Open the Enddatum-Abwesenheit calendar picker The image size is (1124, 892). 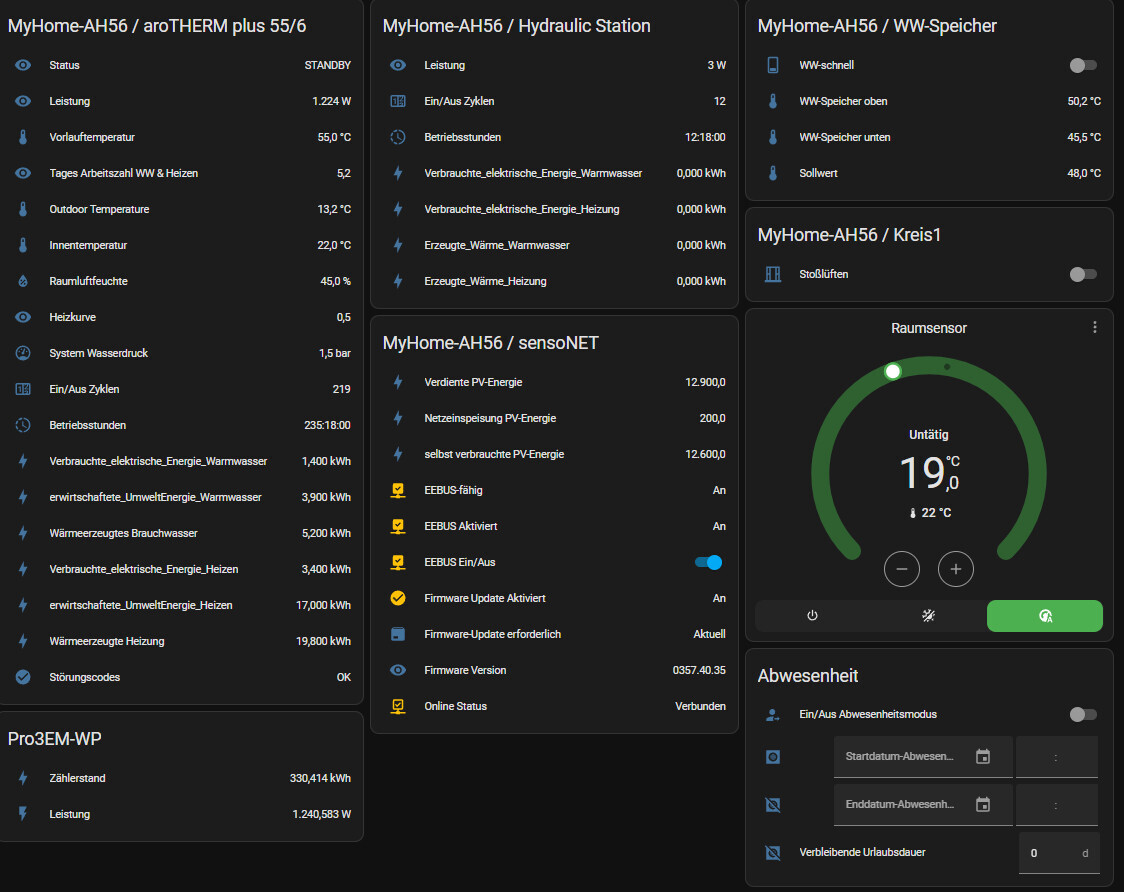click(983, 804)
